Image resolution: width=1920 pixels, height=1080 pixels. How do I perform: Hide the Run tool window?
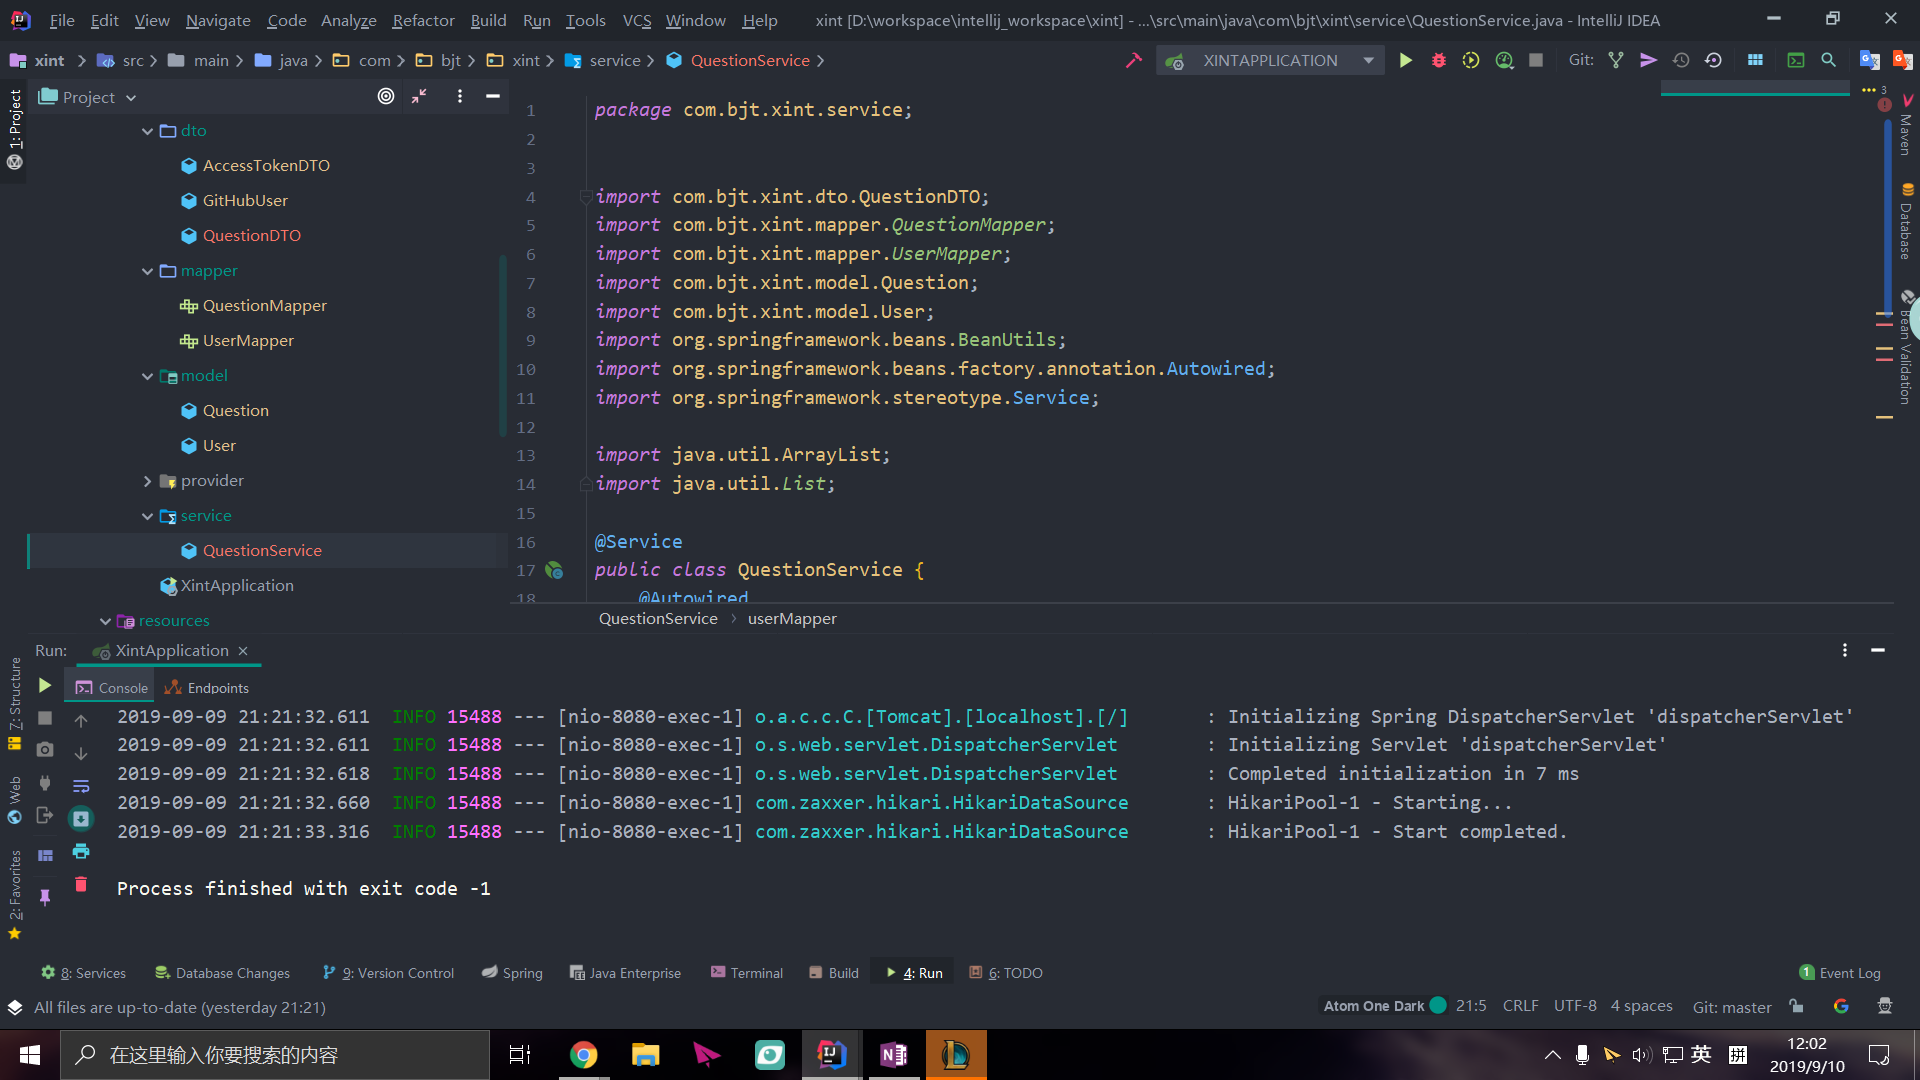pyautogui.click(x=1878, y=650)
